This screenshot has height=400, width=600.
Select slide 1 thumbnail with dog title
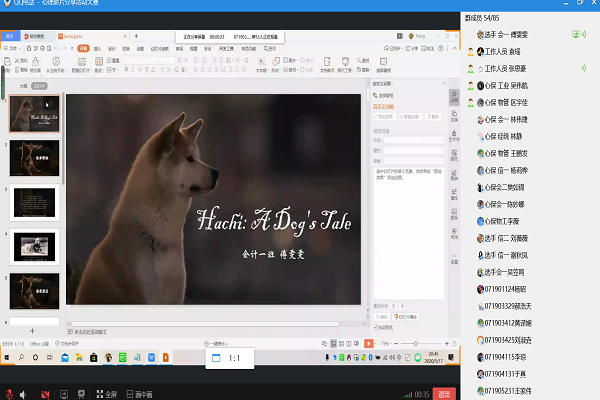pyautogui.click(x=34, y=114)
